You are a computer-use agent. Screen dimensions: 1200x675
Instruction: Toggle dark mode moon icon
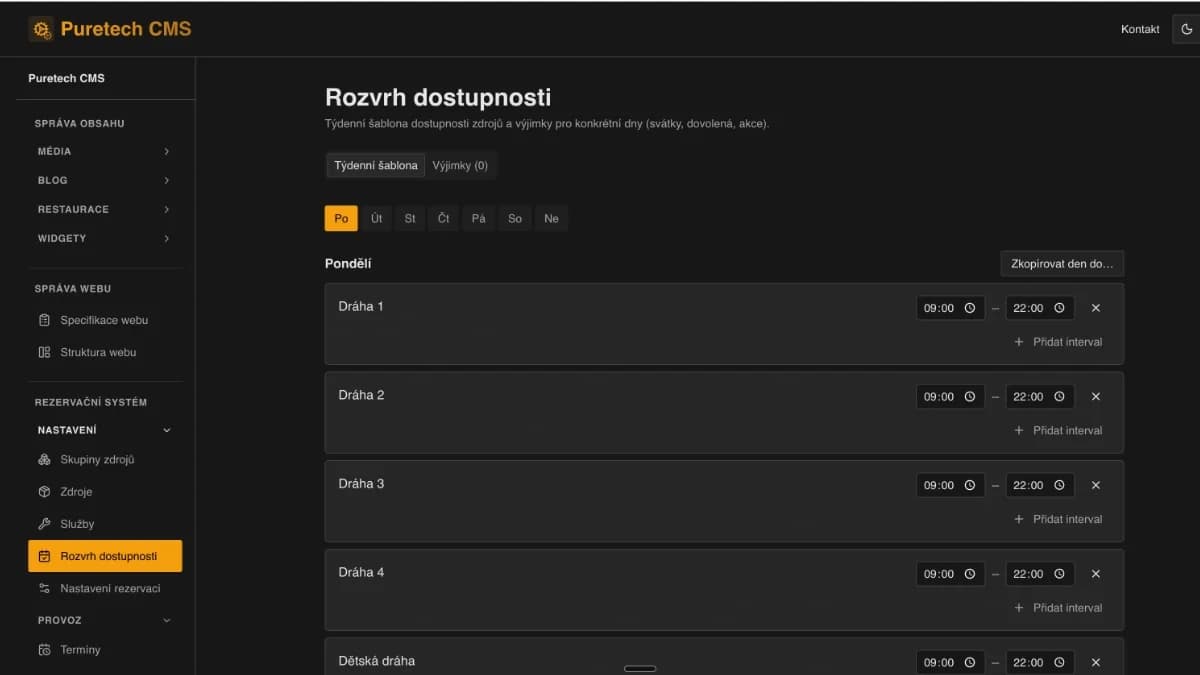coord(1188,29)
